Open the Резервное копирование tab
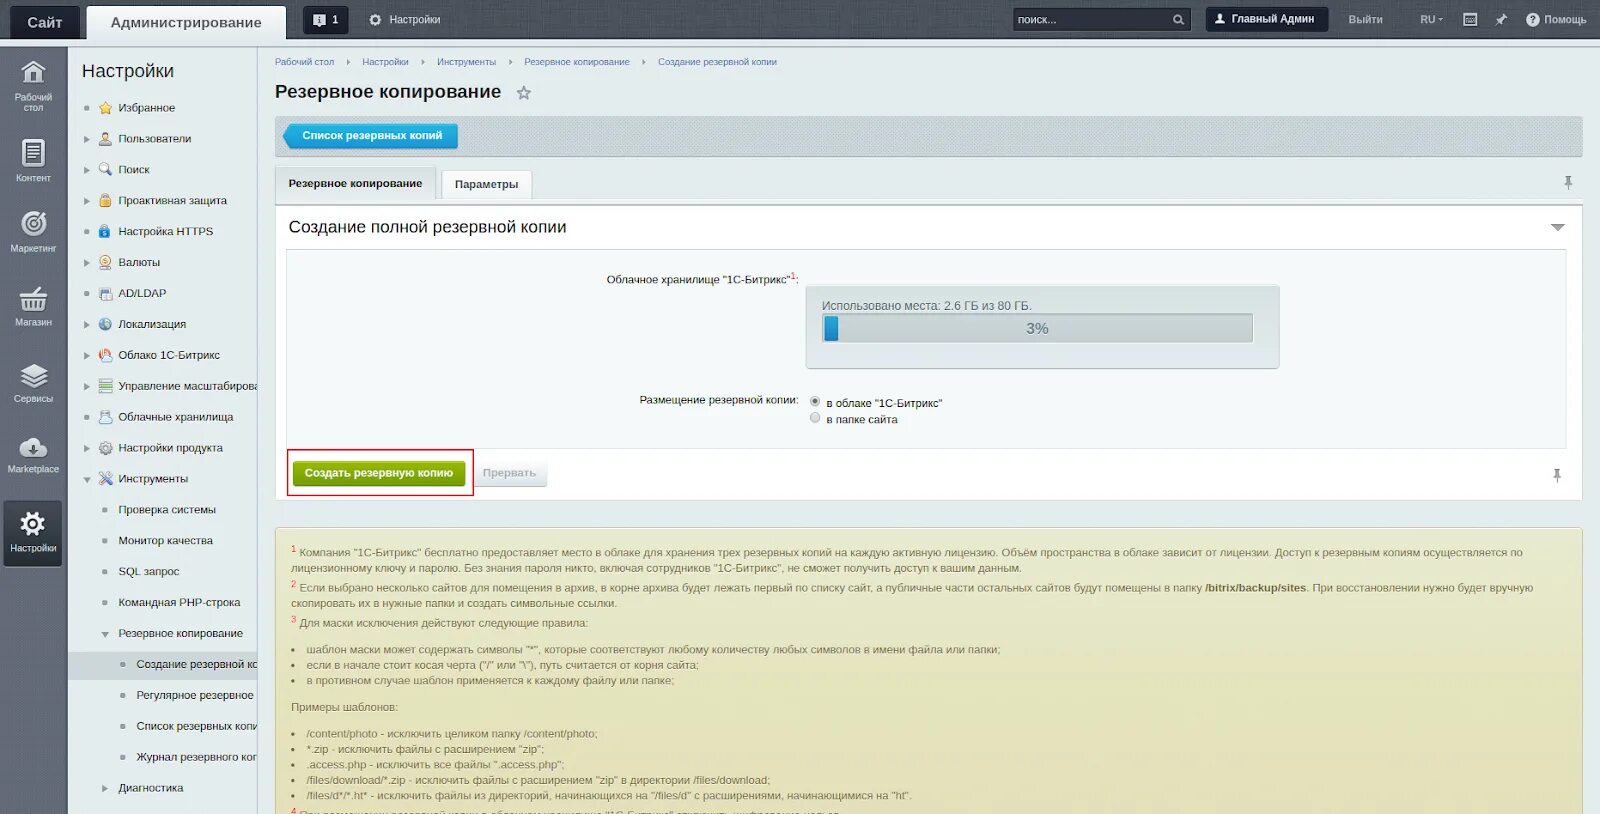This screenshot has width=1600, height=814. coord(355,184)
